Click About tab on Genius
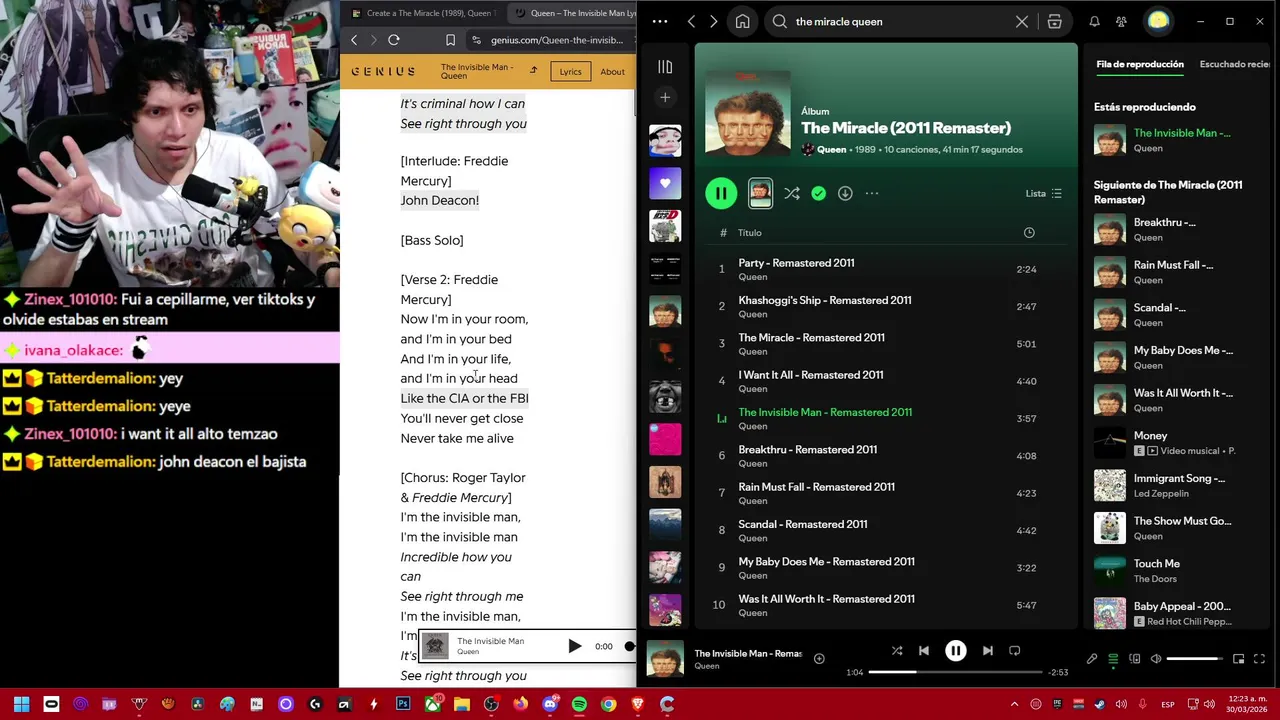 (x=613, y=72)
